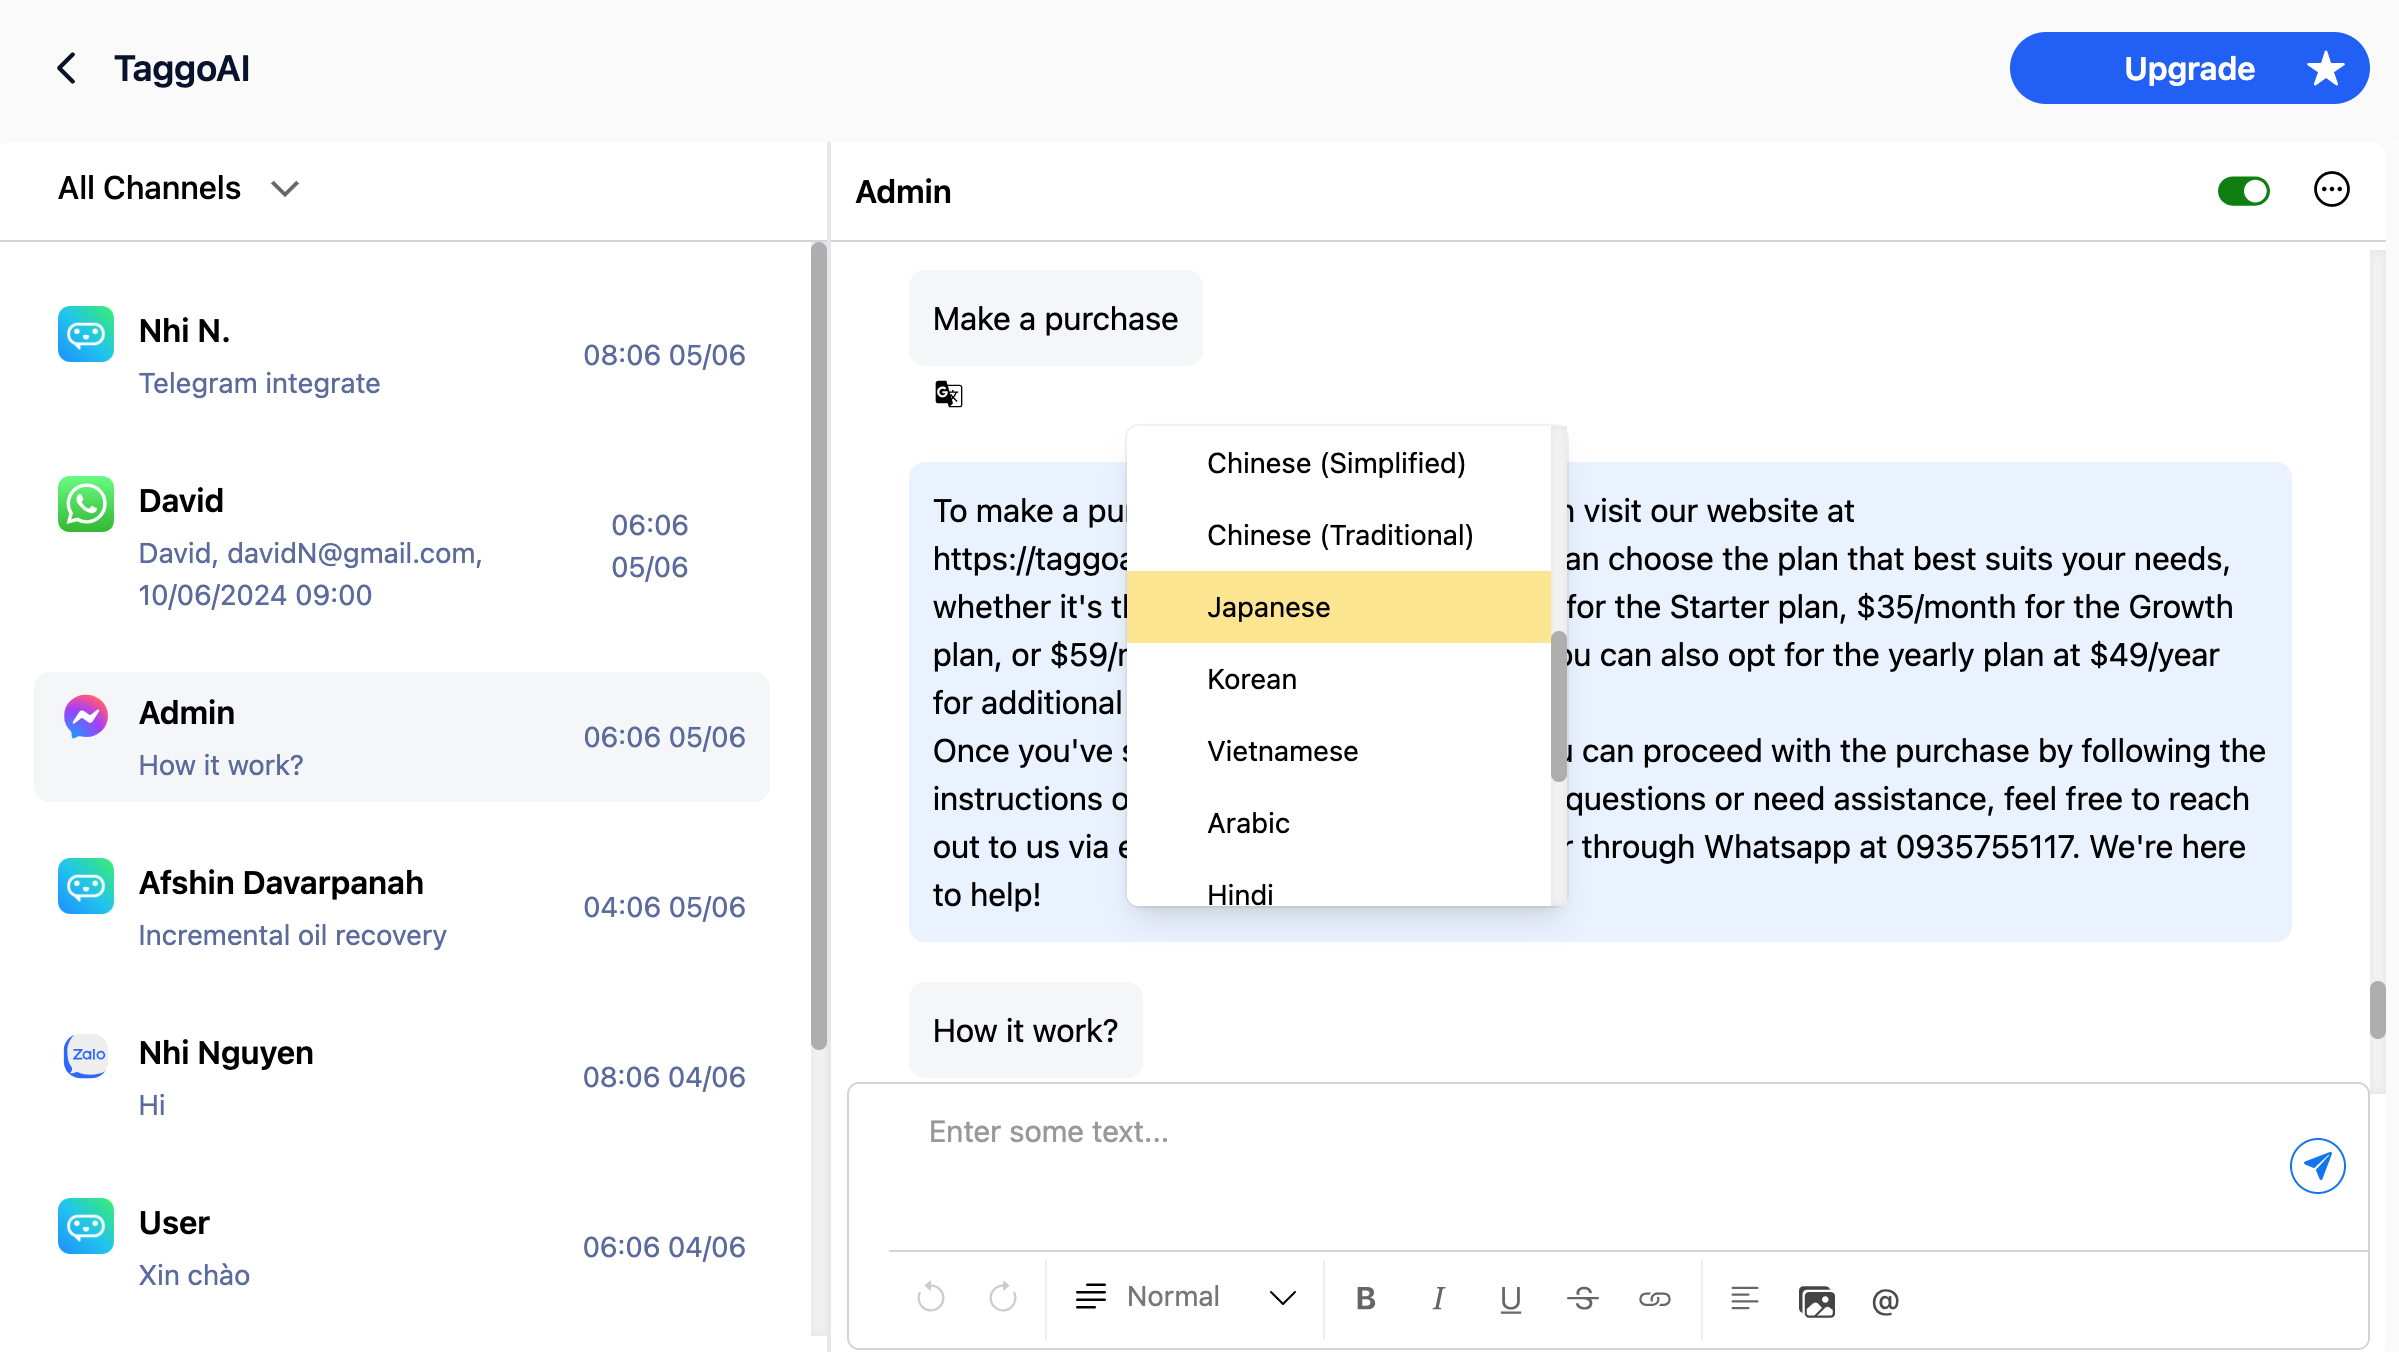Pick Vietnamese from the language dropdown
The width and height of the screenshot is (2399, 1352).
[1337, 751]
